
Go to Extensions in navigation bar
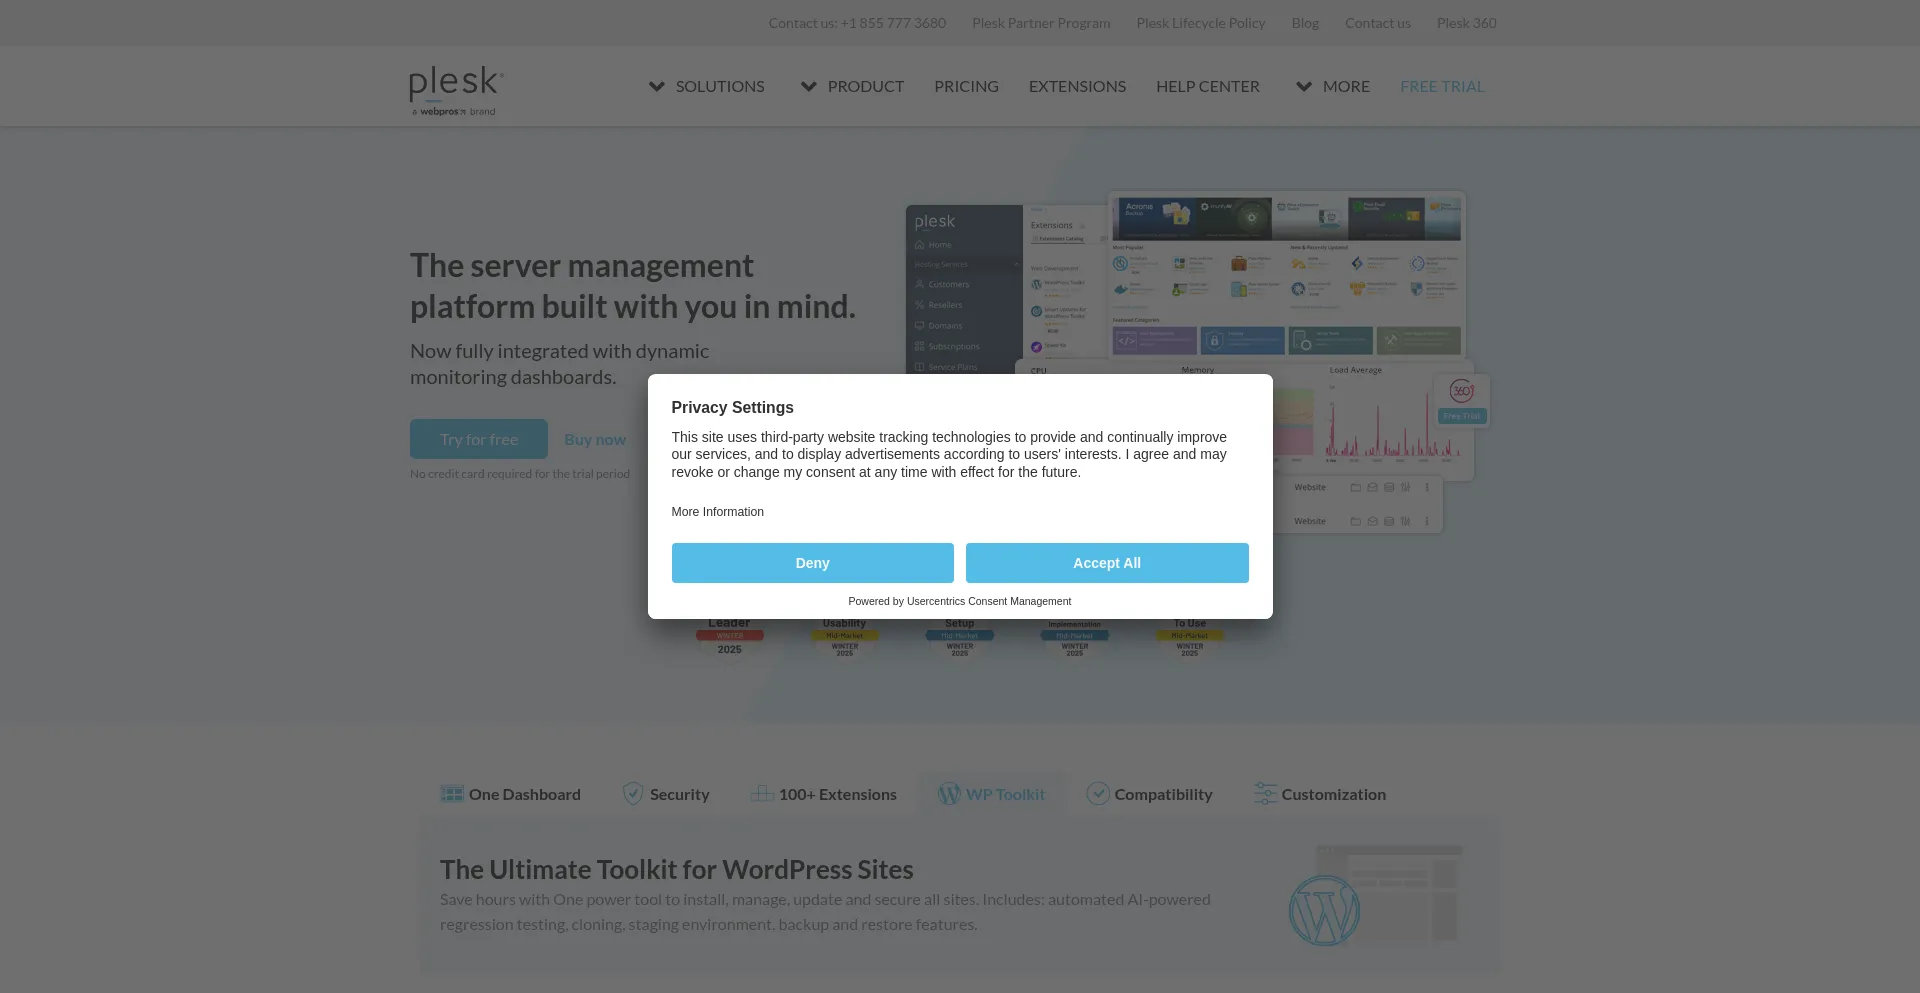(x=1077, y=87)
